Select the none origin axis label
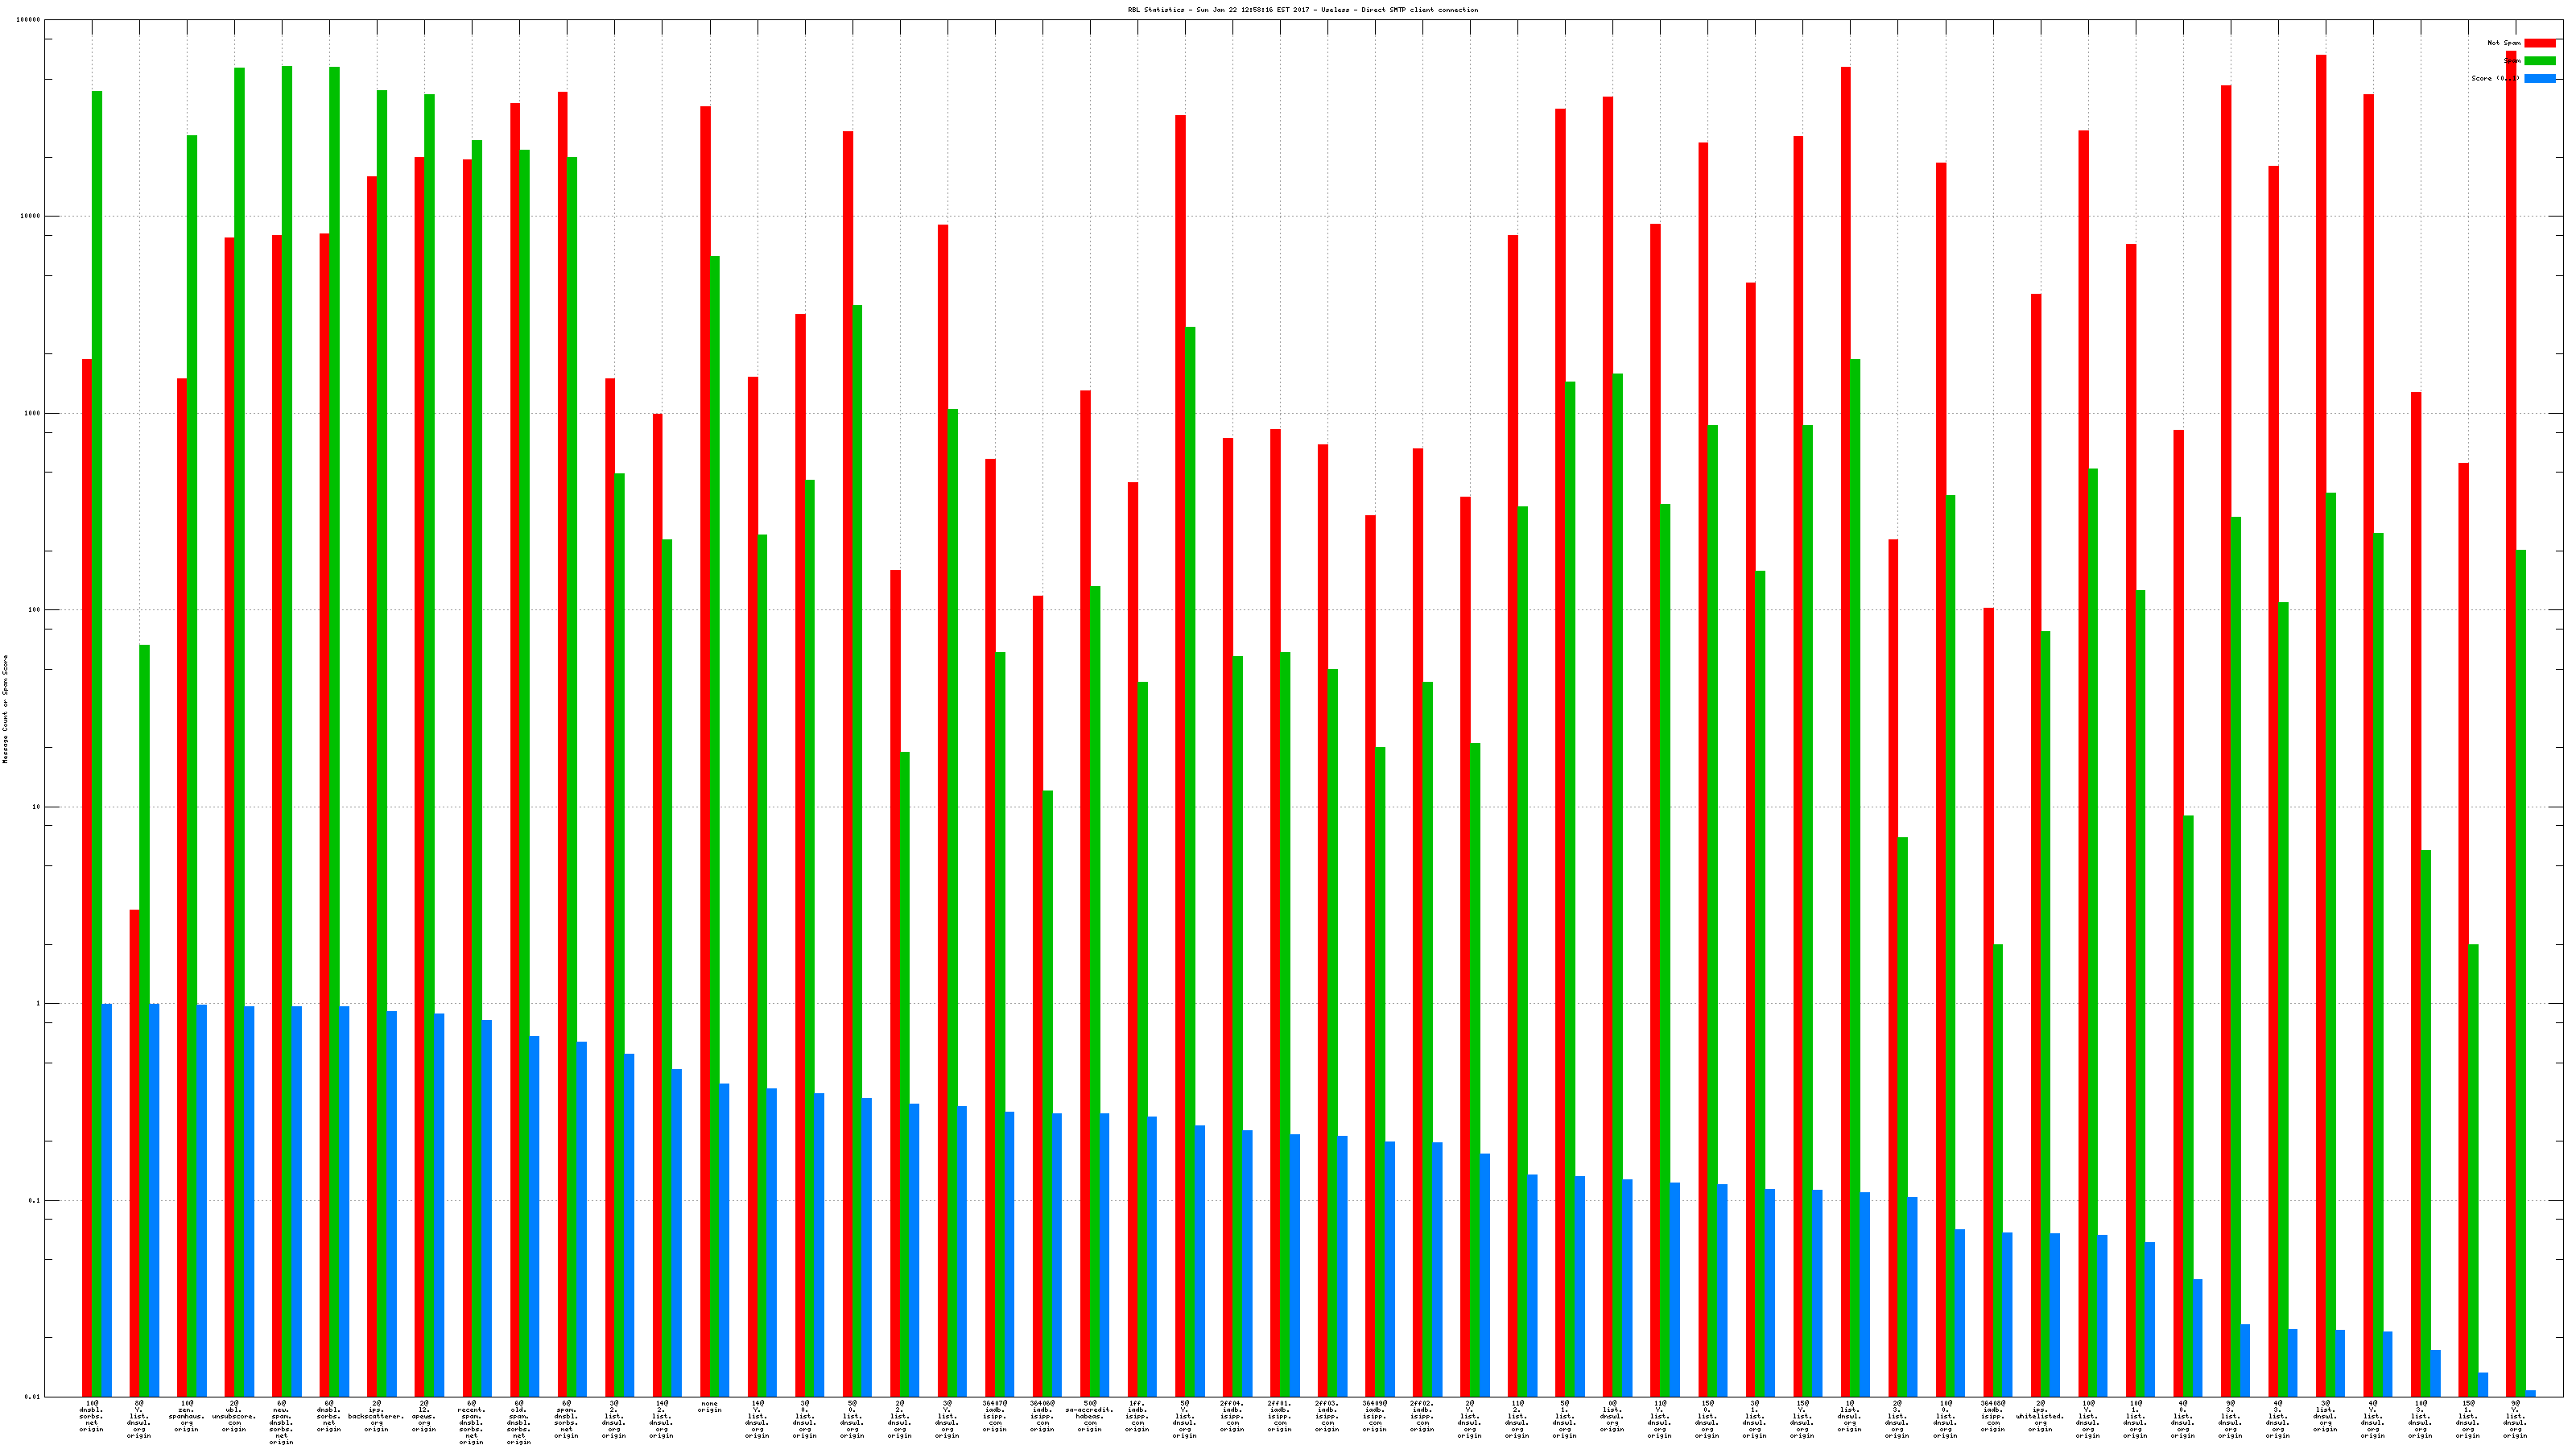This screenshot has width=2576, height=1449. (709, 1407)
